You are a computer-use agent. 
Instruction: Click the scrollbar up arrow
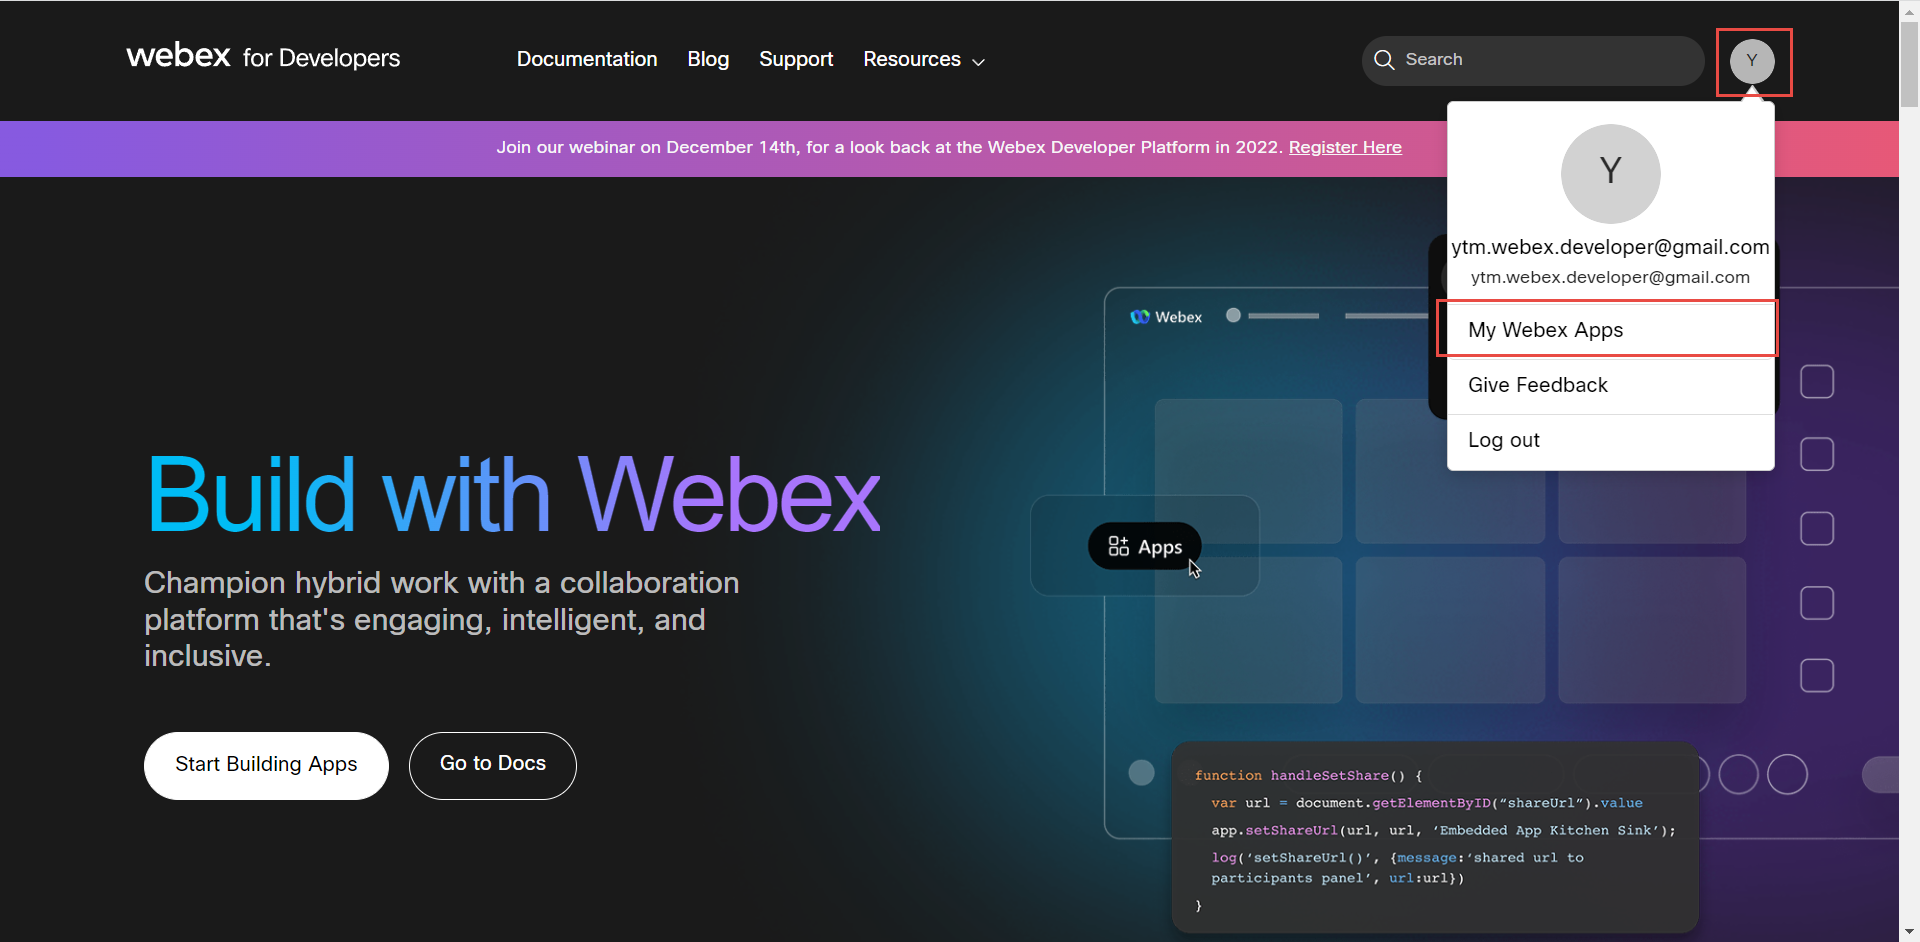[x=1909, y=10]
